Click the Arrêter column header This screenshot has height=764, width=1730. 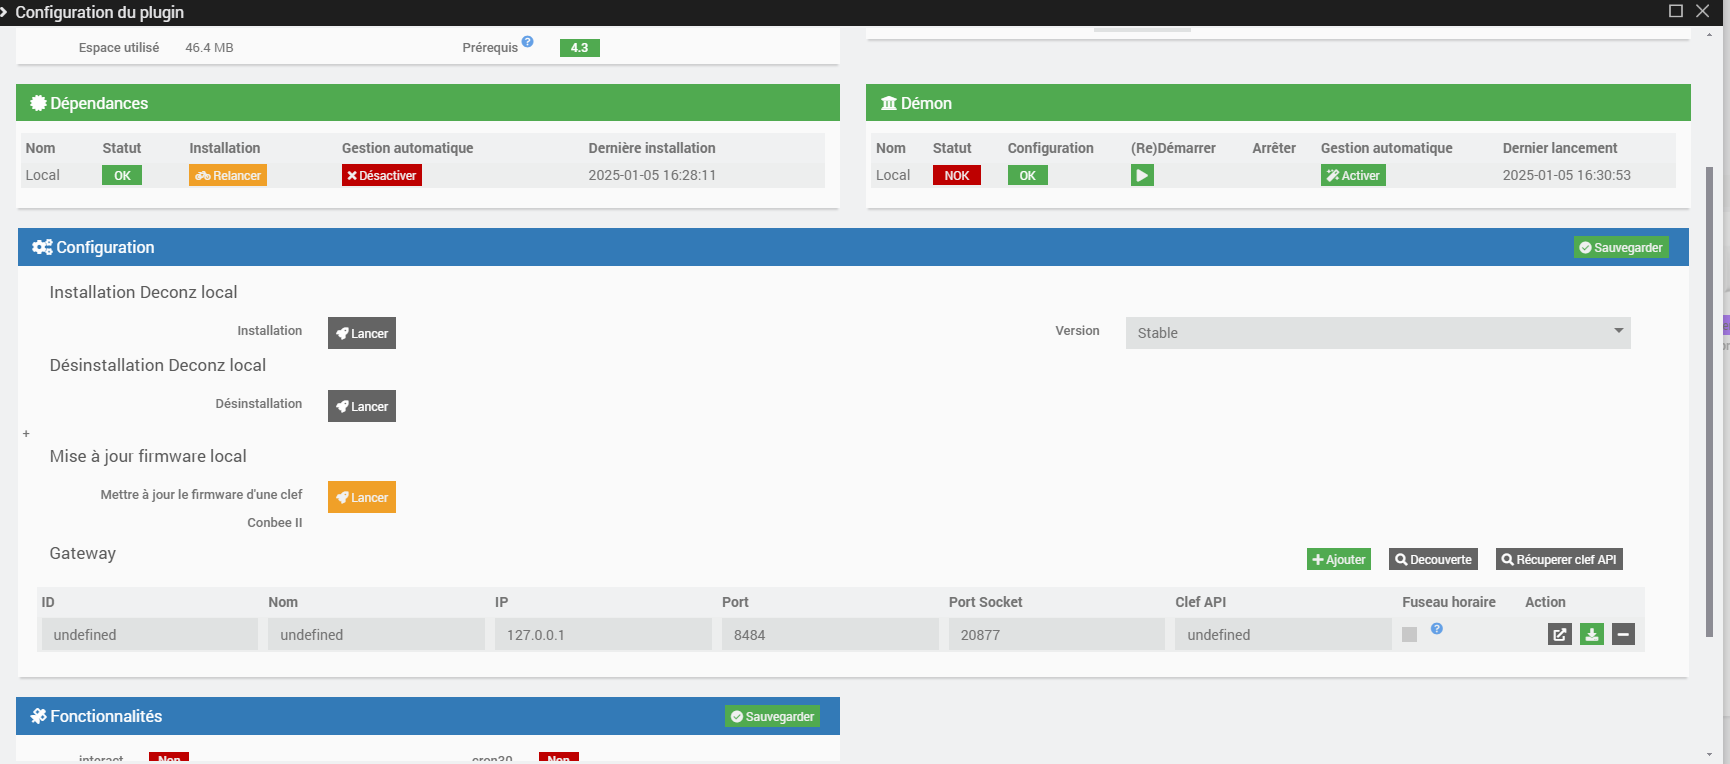1274,148
